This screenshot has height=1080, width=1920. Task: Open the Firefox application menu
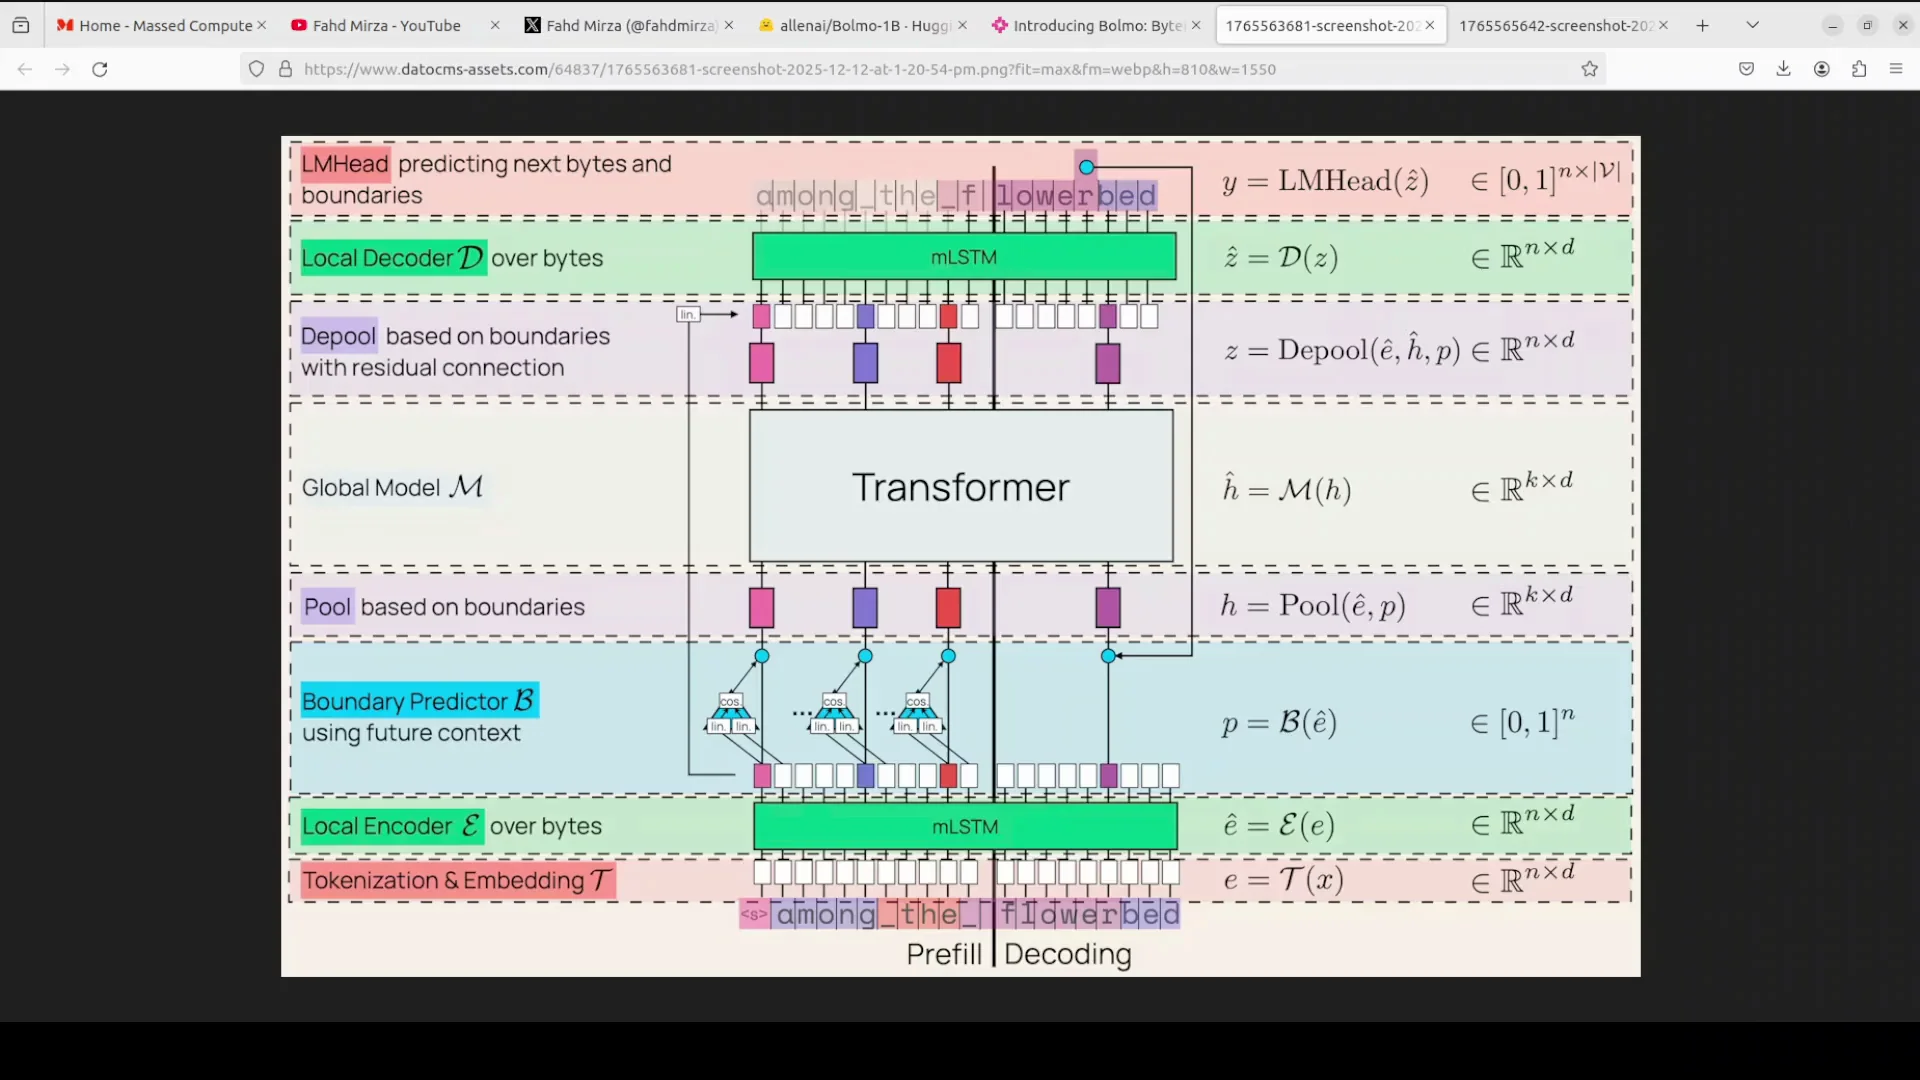click(x=1896, y=69)
